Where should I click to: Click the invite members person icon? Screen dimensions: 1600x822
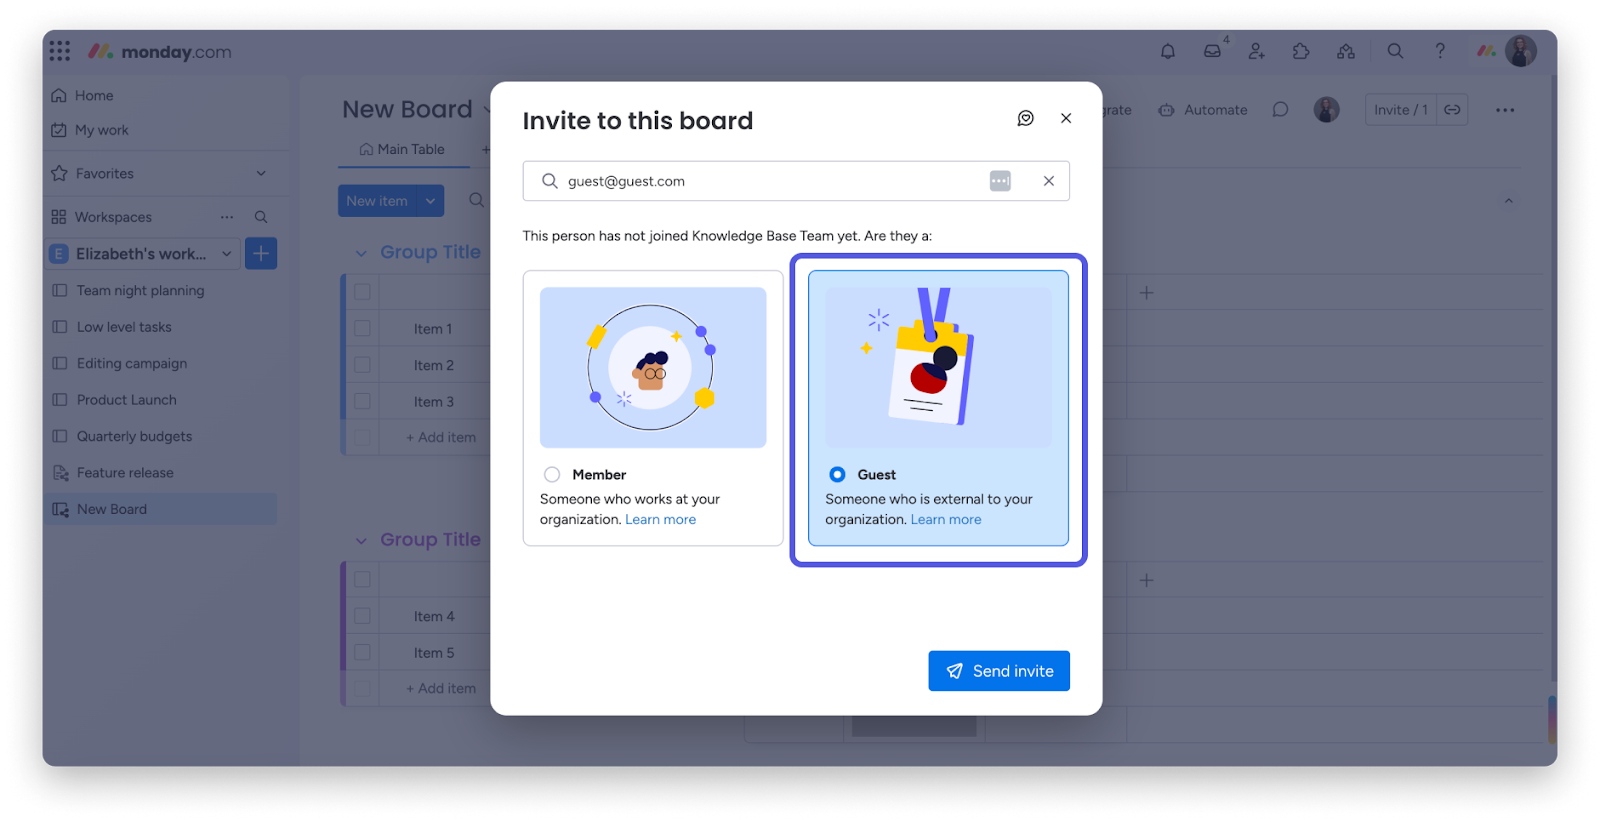(1257, 51)
